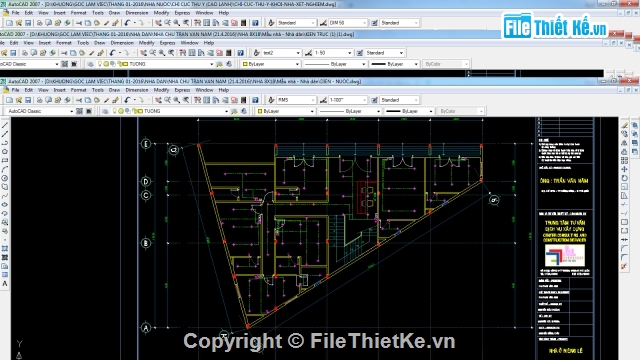Open 1-100 dimension style dropdown

(364, 100)
